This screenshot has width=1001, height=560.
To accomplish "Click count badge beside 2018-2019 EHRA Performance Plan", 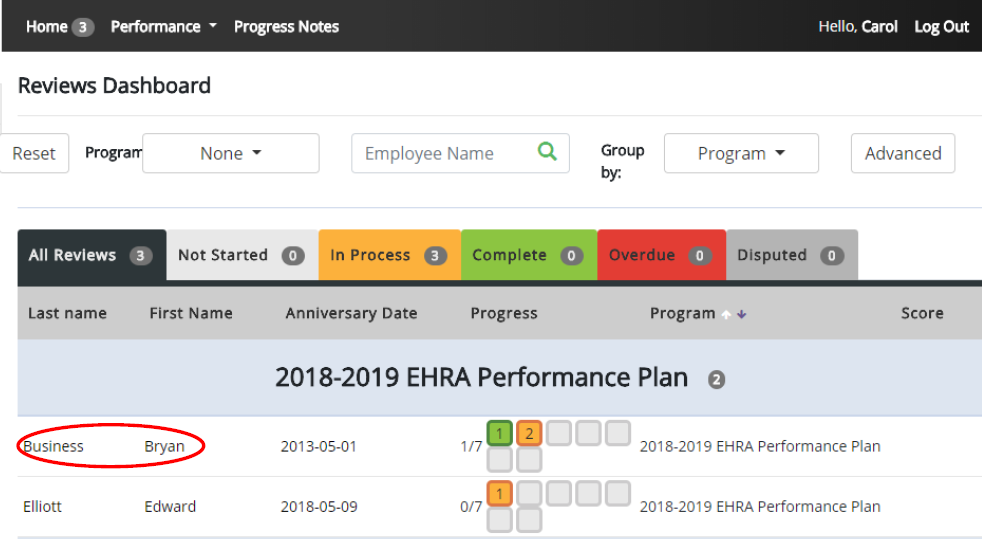I will [716, 380].
